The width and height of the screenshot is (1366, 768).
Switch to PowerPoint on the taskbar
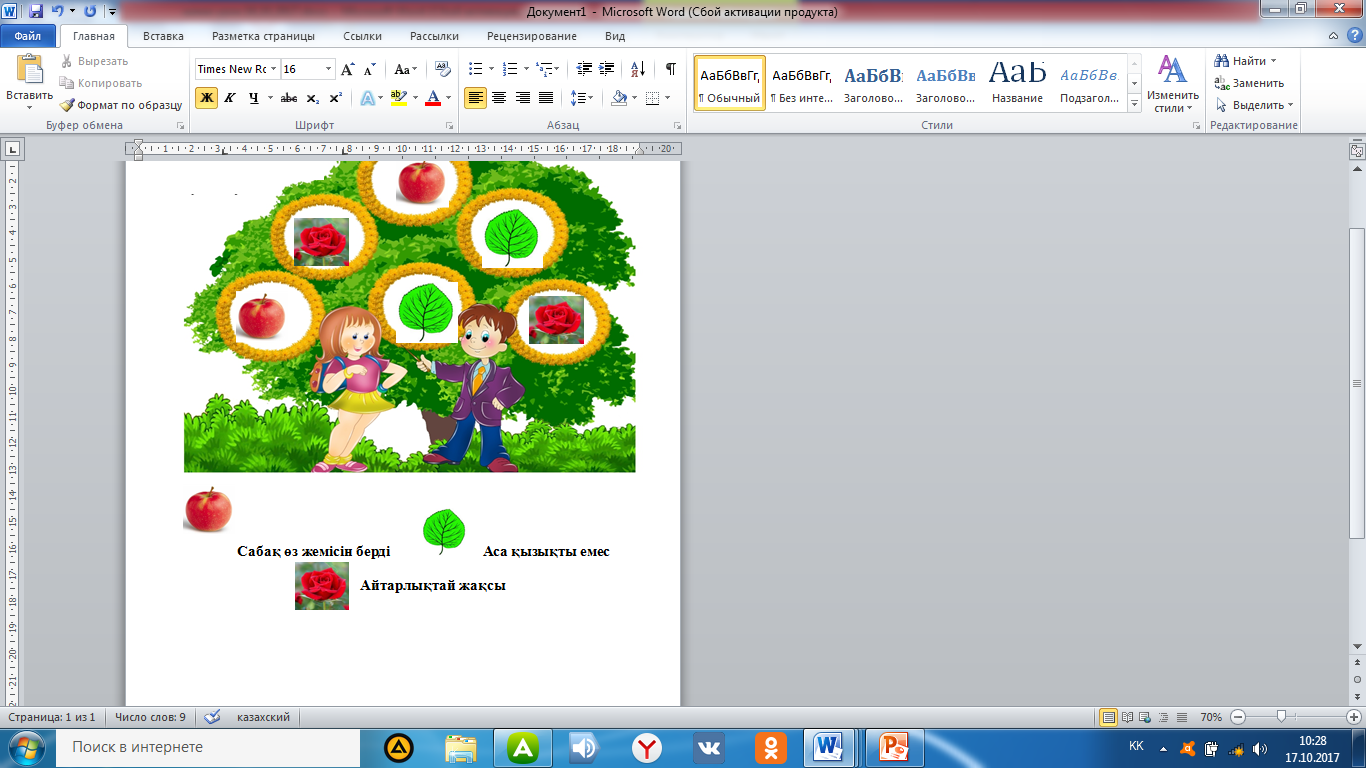pos(893,748)
